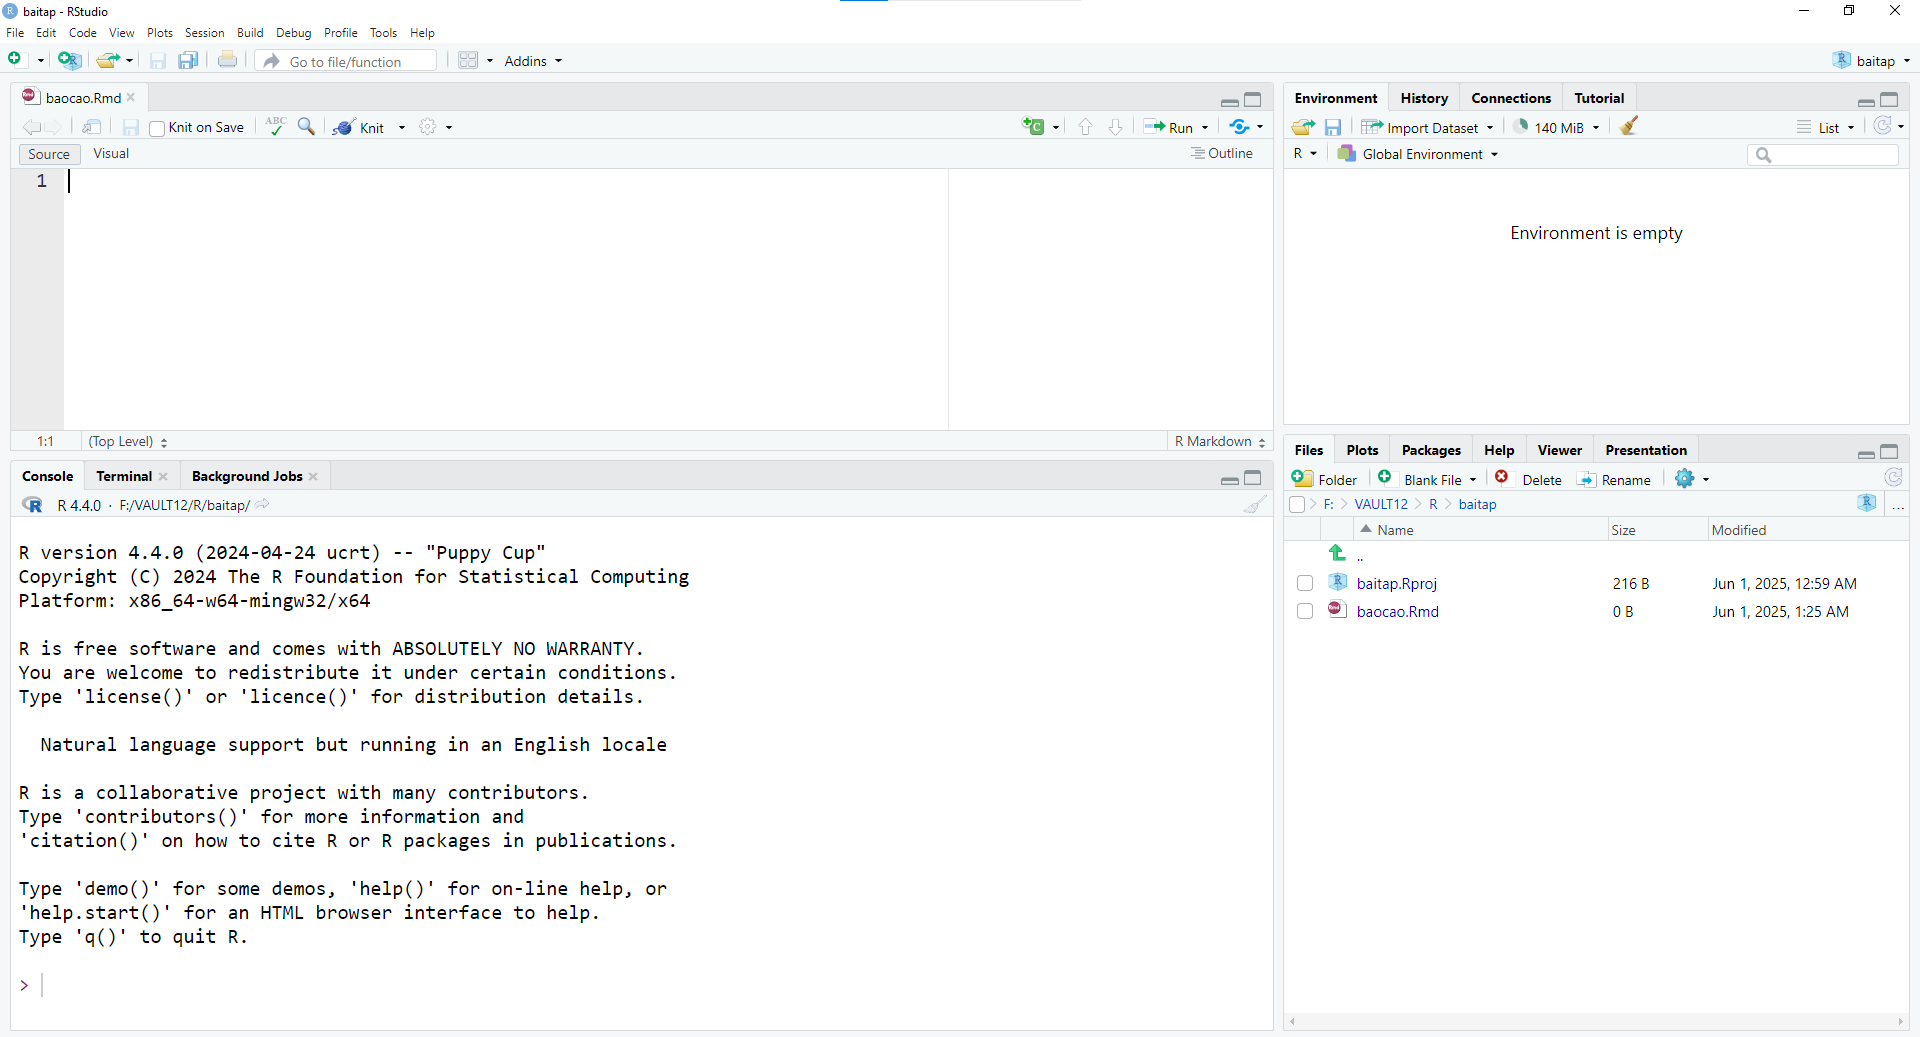1920x1037 pixels.
Task: Open Files pane More gear dropdown
Action: pyautogui.click(x=1692, y=479)
